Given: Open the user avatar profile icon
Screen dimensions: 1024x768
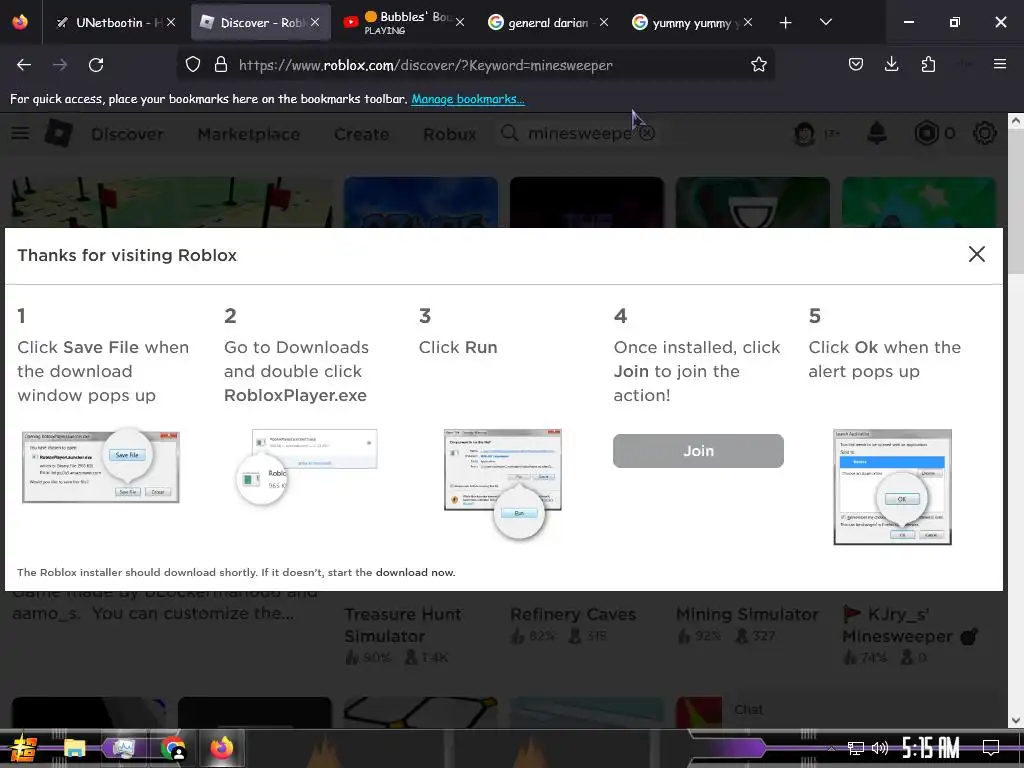Looking at the screenshot, I should coord(804,134).
